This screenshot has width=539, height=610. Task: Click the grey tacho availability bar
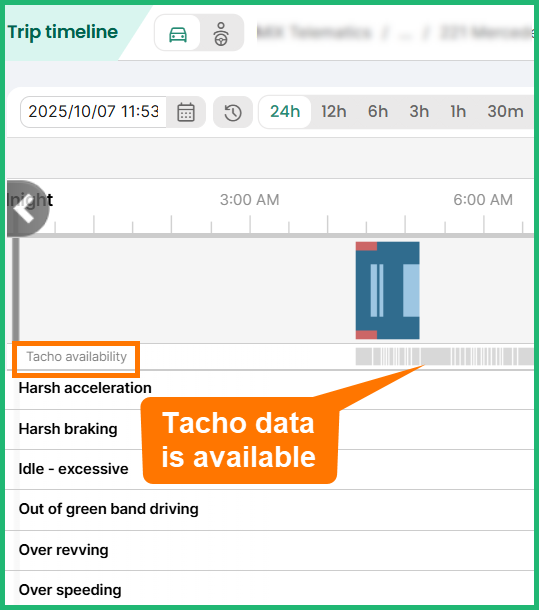[444, 357]
